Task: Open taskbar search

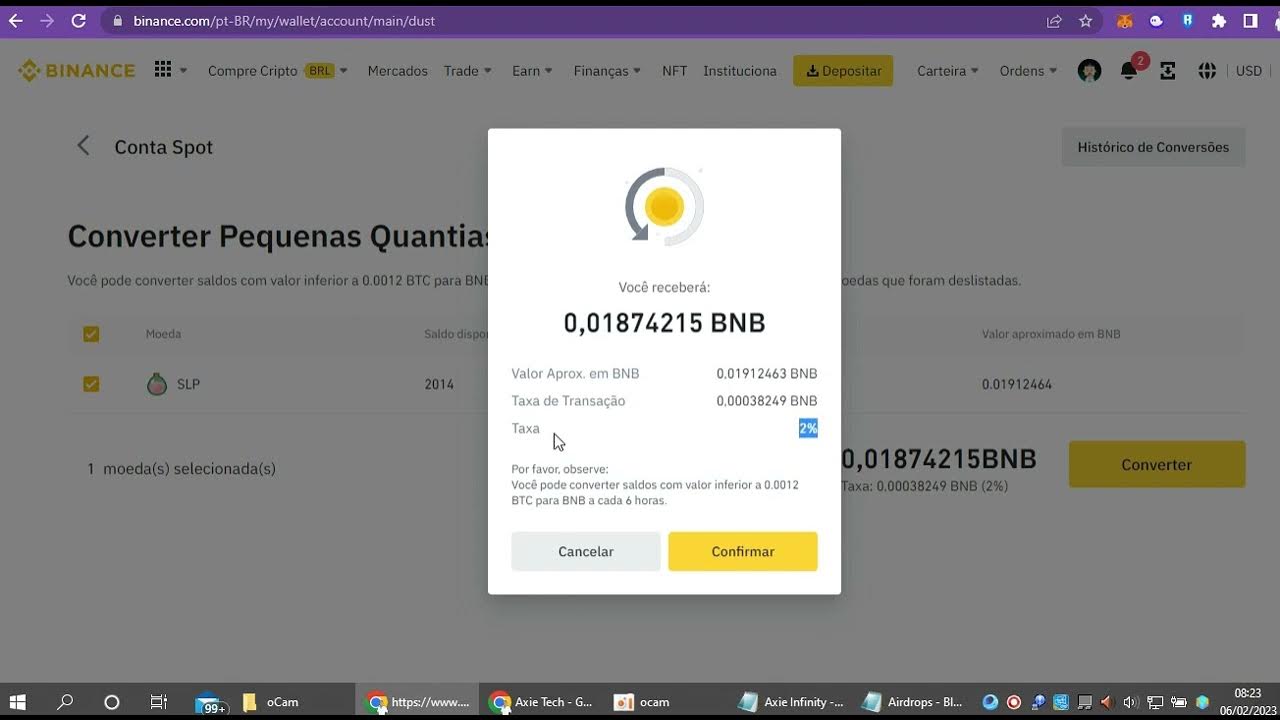Action: coord(65,702)
